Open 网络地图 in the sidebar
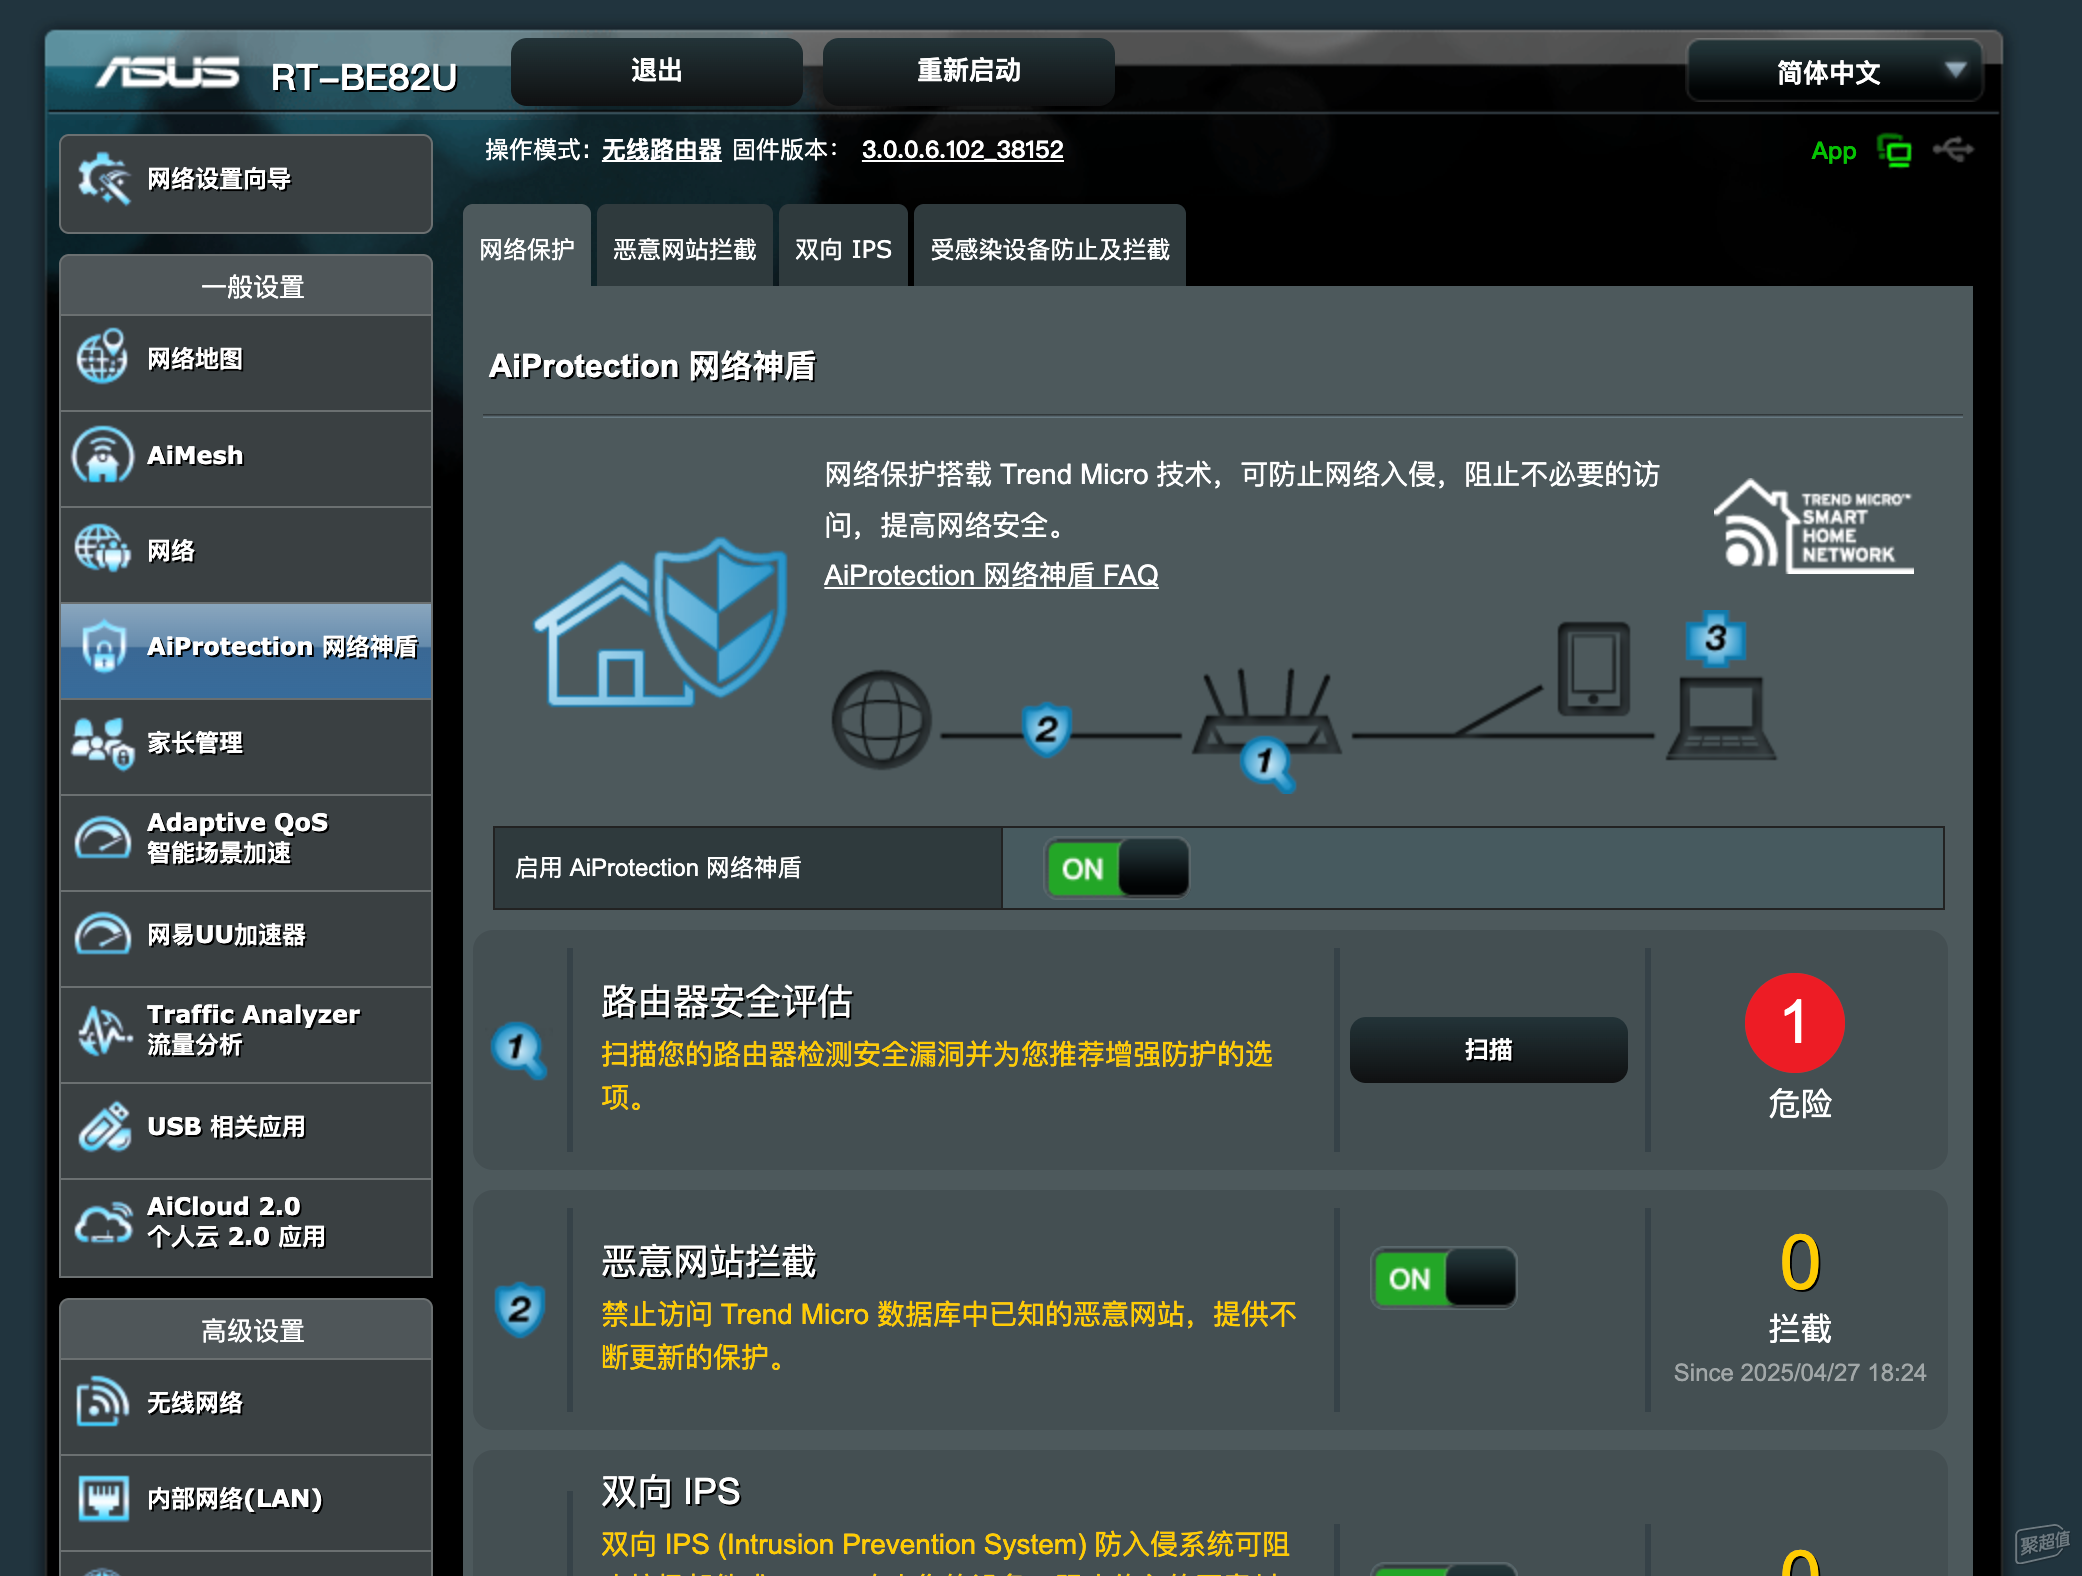 click(246, 362)
